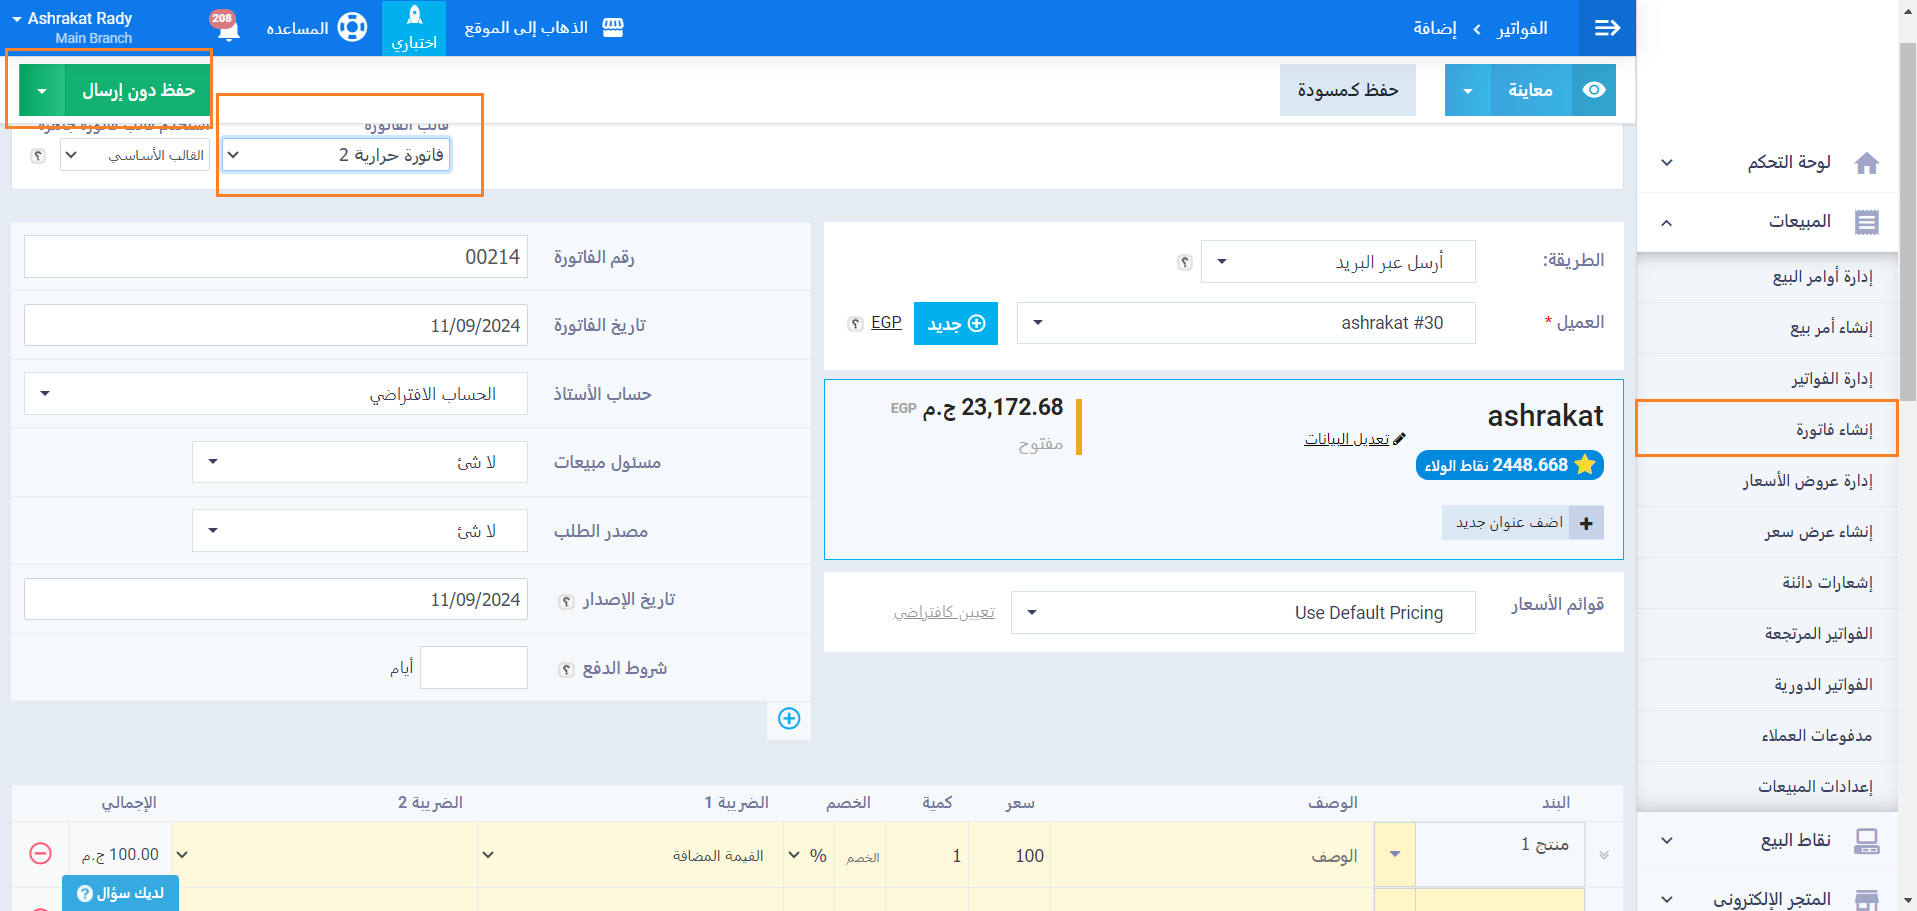Screen dimensions: 1917x911
Task: Click the help icon beside payment terms
Action: [x=566, y=670]
